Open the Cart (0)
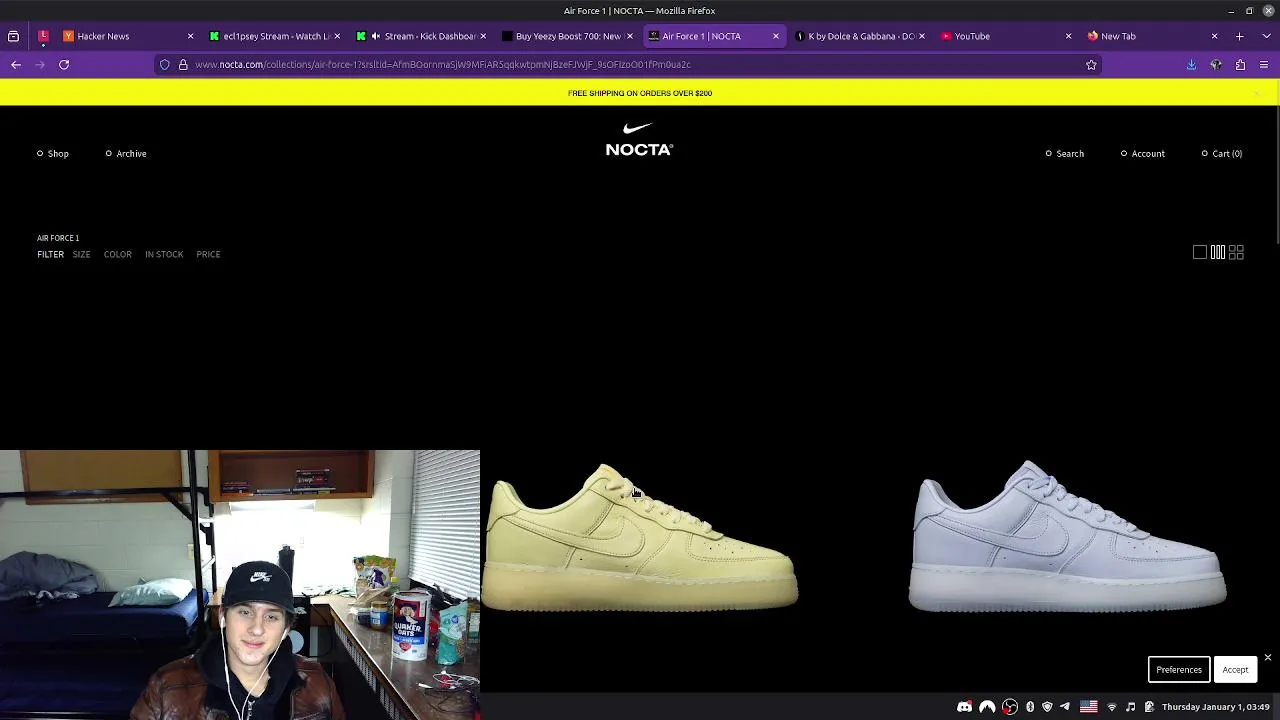The width and height of the screenshot is (1280, 720). (1222, 153)
